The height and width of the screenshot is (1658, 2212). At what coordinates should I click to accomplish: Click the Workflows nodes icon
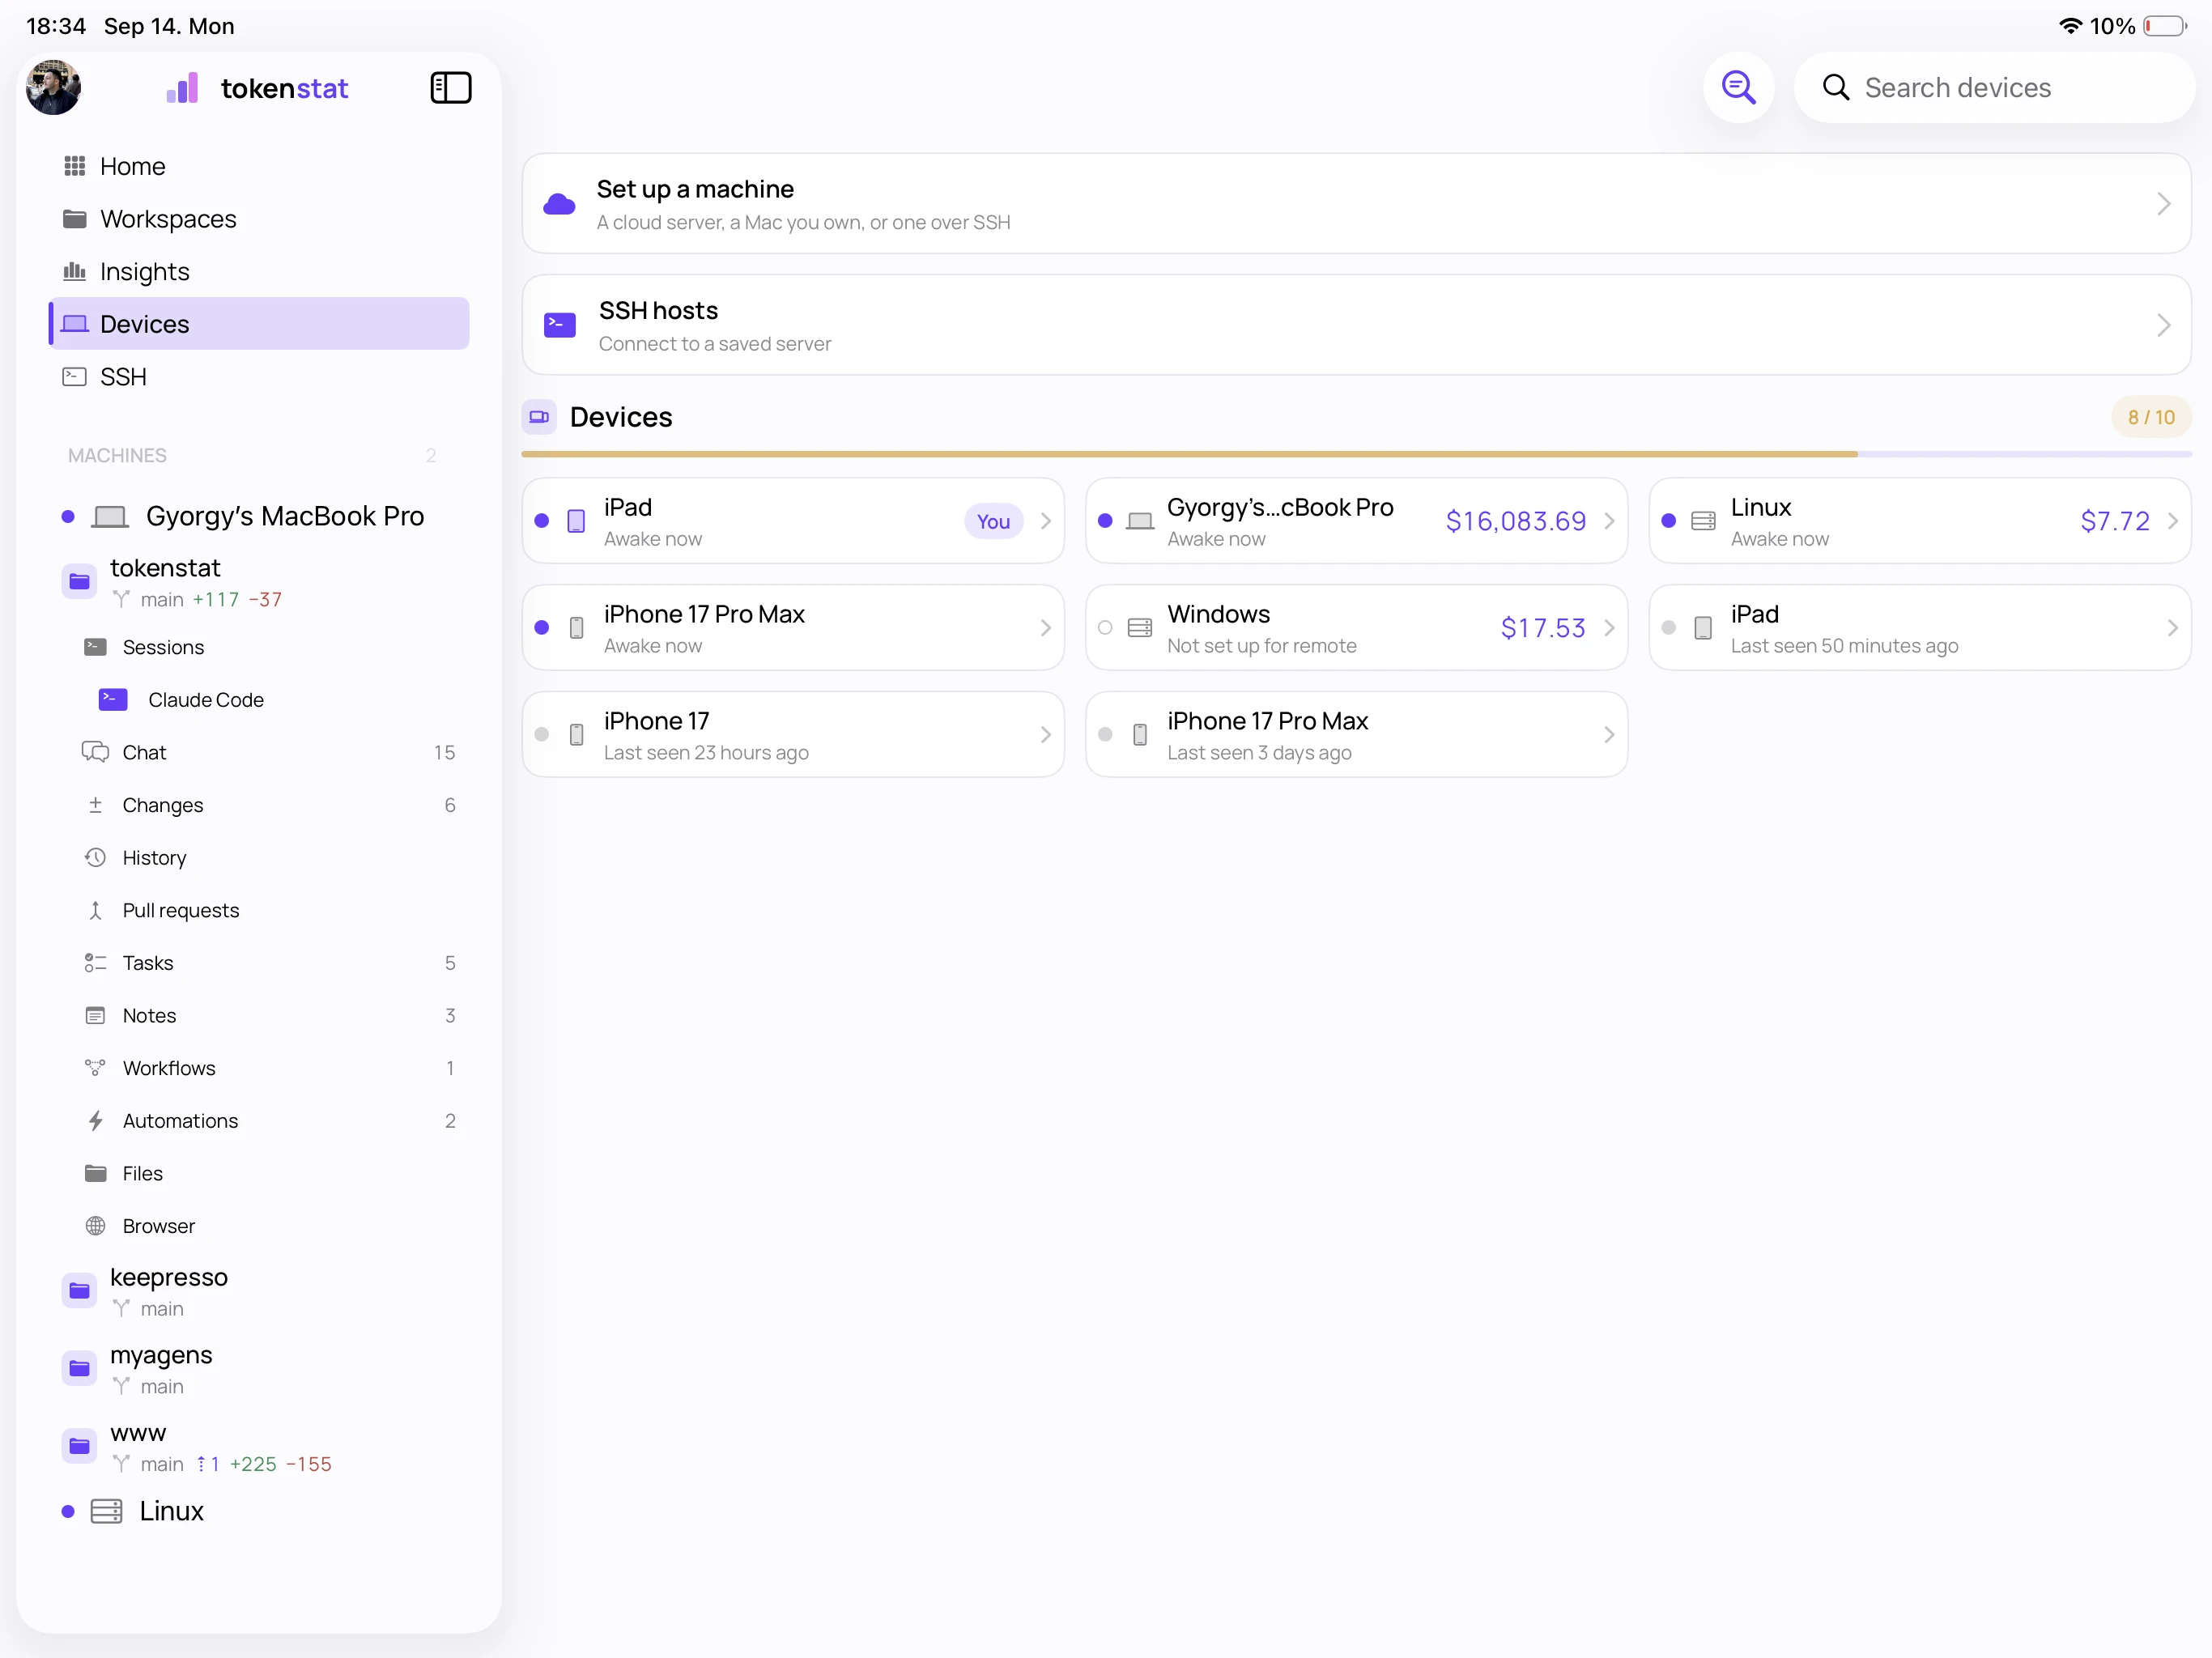pyautogui.click(x=95, y=1068)
